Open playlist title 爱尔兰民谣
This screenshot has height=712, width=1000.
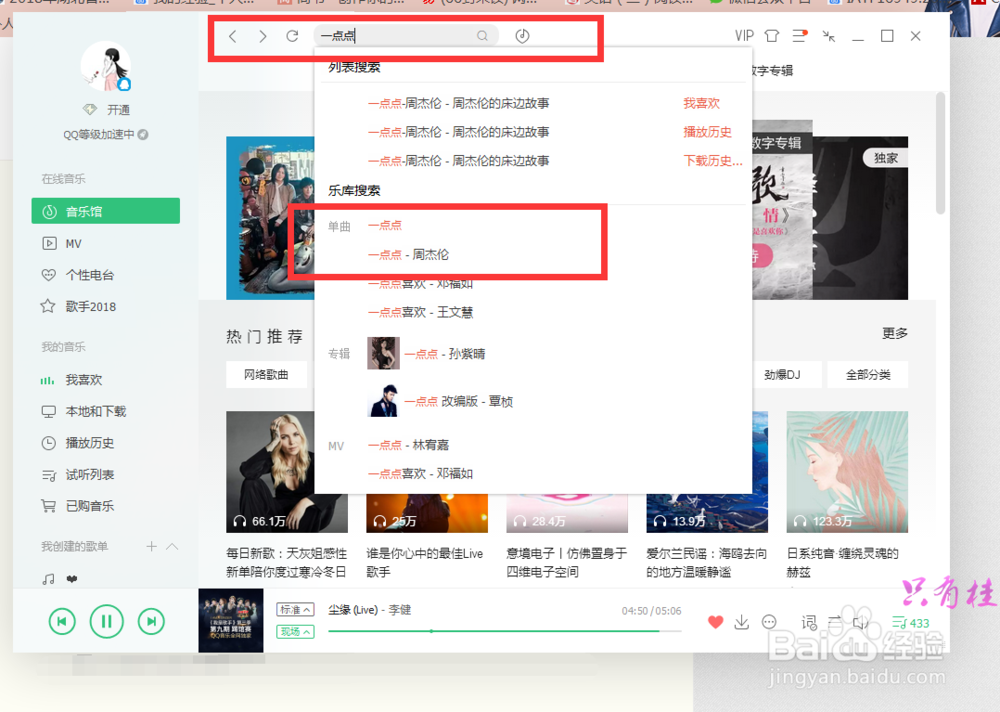[707, 562]
